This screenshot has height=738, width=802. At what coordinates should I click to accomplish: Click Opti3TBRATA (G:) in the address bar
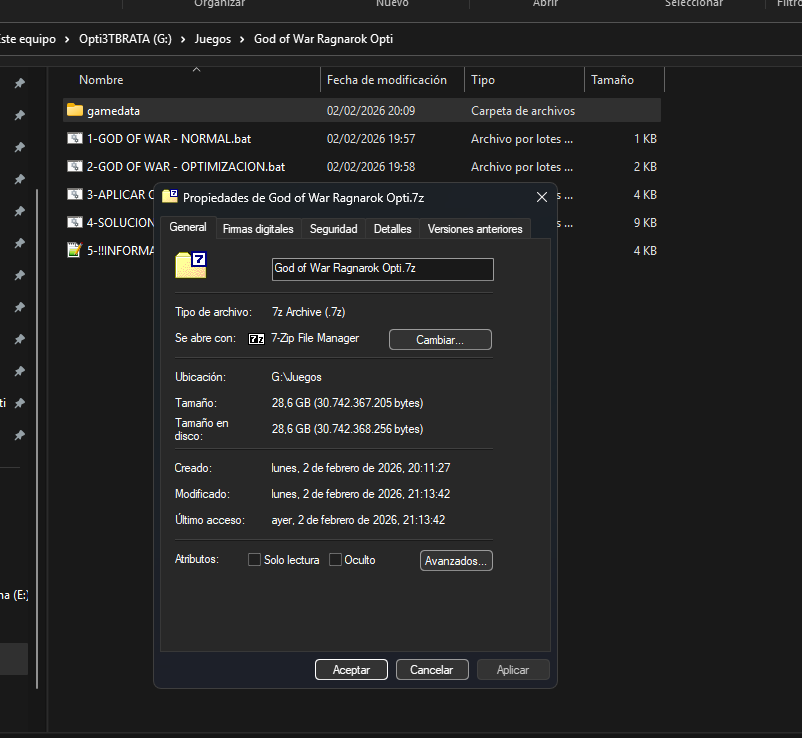pos(125,39)
